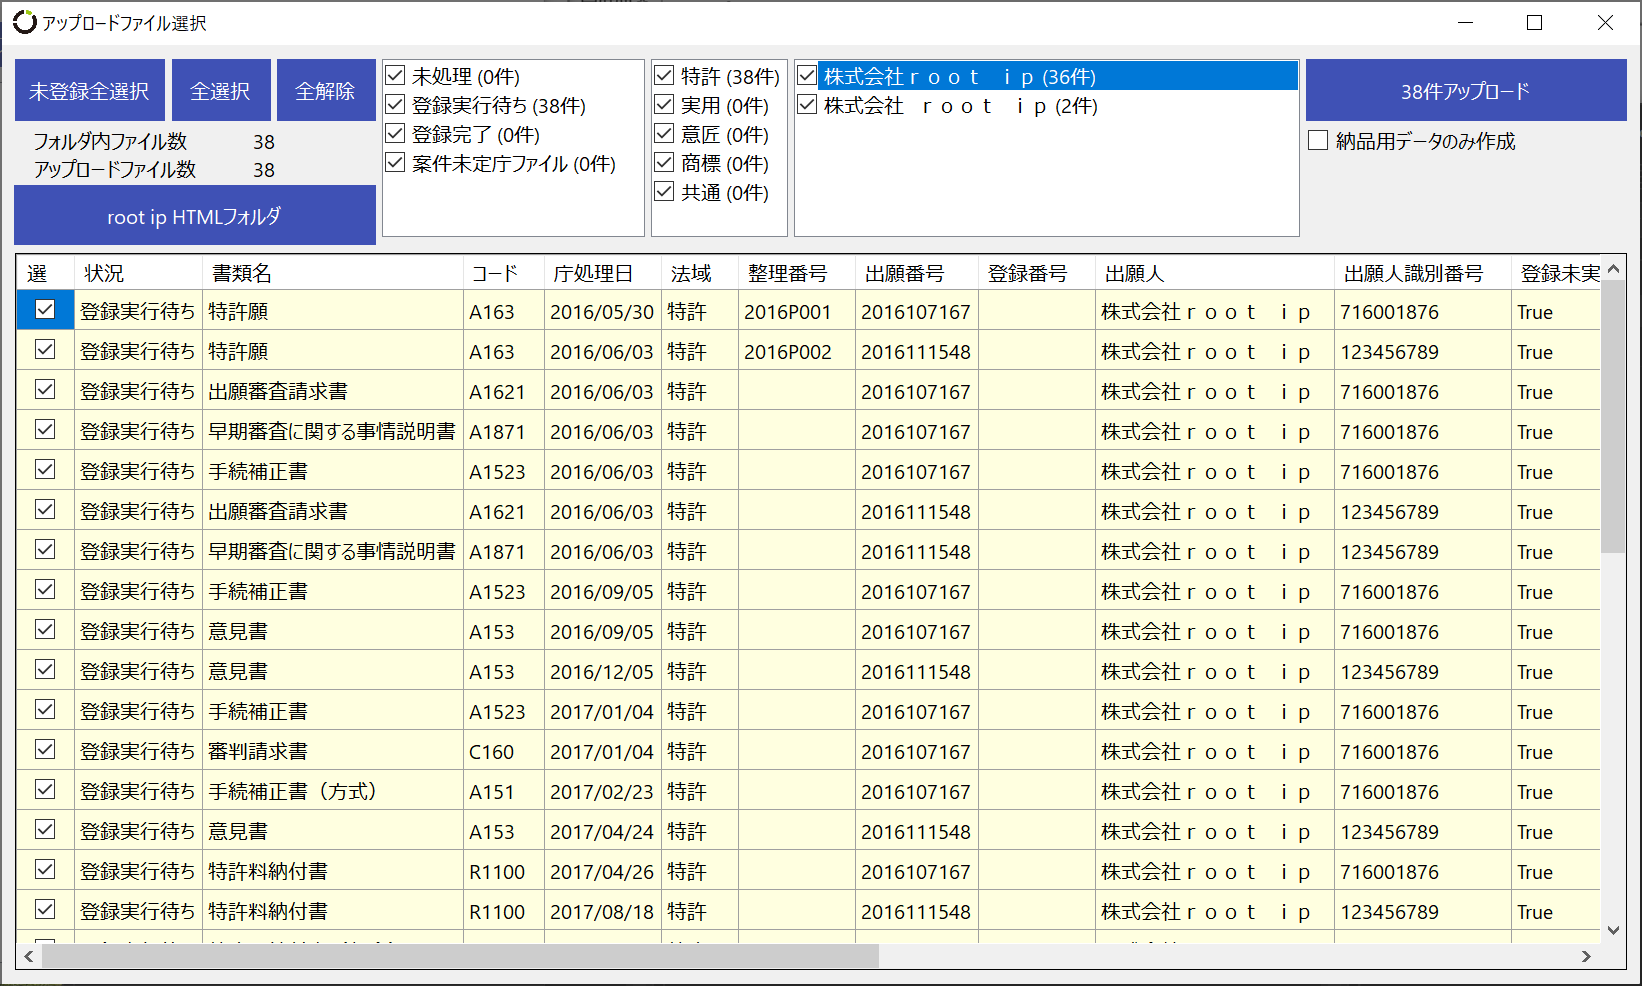Select the 2017/08/18 date cell
The width and height of the screenshot is (1642, 986).
[603, 911]
